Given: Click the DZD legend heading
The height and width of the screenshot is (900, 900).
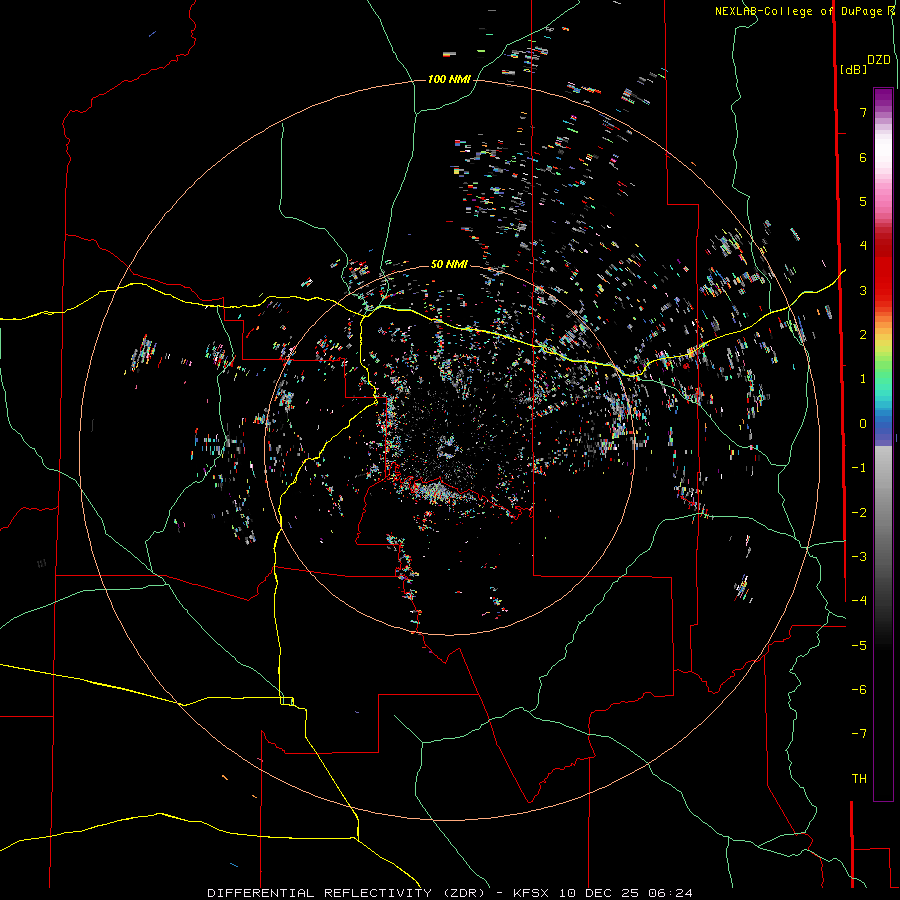Looking at the screenshot, I should point(879,60).
